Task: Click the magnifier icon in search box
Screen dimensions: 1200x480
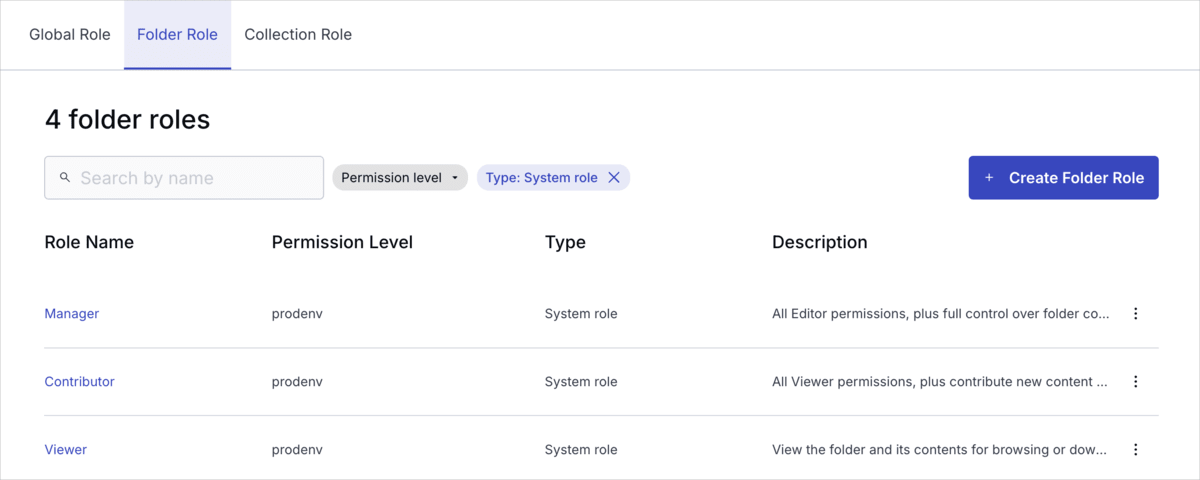Action: (65, 178)
